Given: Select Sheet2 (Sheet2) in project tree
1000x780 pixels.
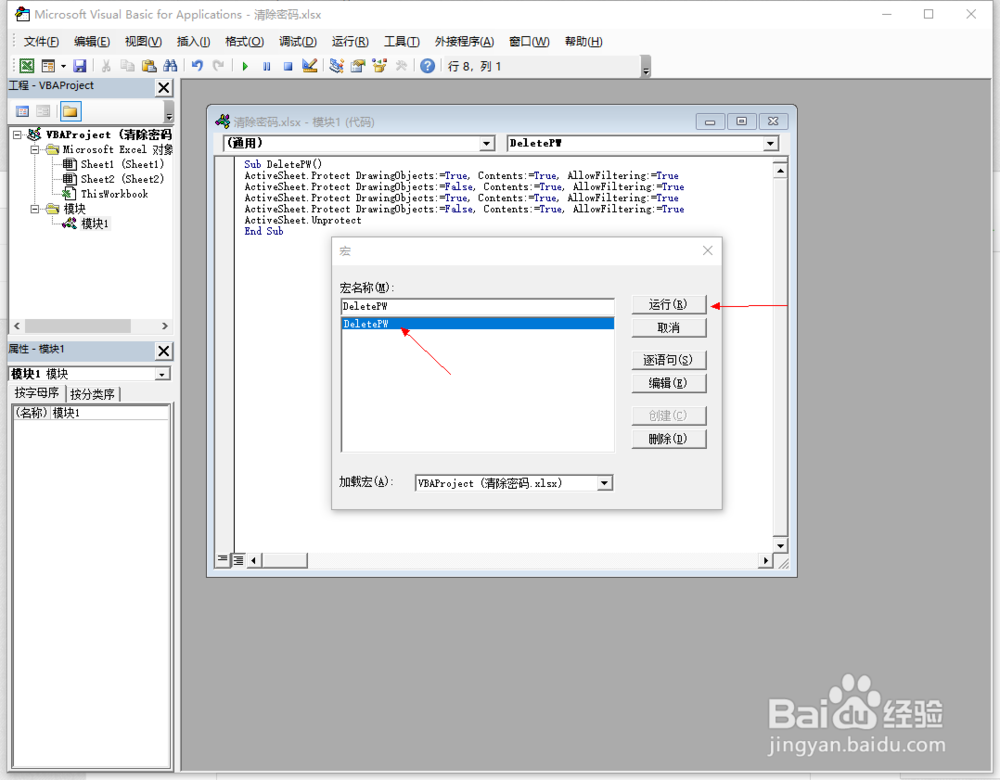Looking at the screenshot, I should pyautogui.click(x=122, y=179).
